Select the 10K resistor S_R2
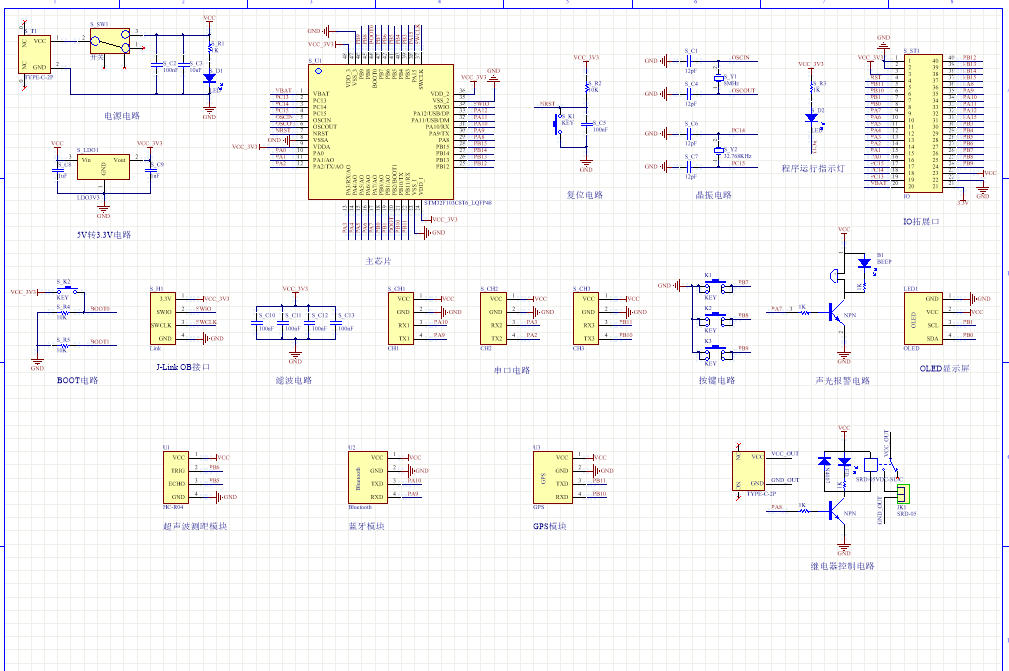Viewport: 1009px width, 671px height. point(587,88)
